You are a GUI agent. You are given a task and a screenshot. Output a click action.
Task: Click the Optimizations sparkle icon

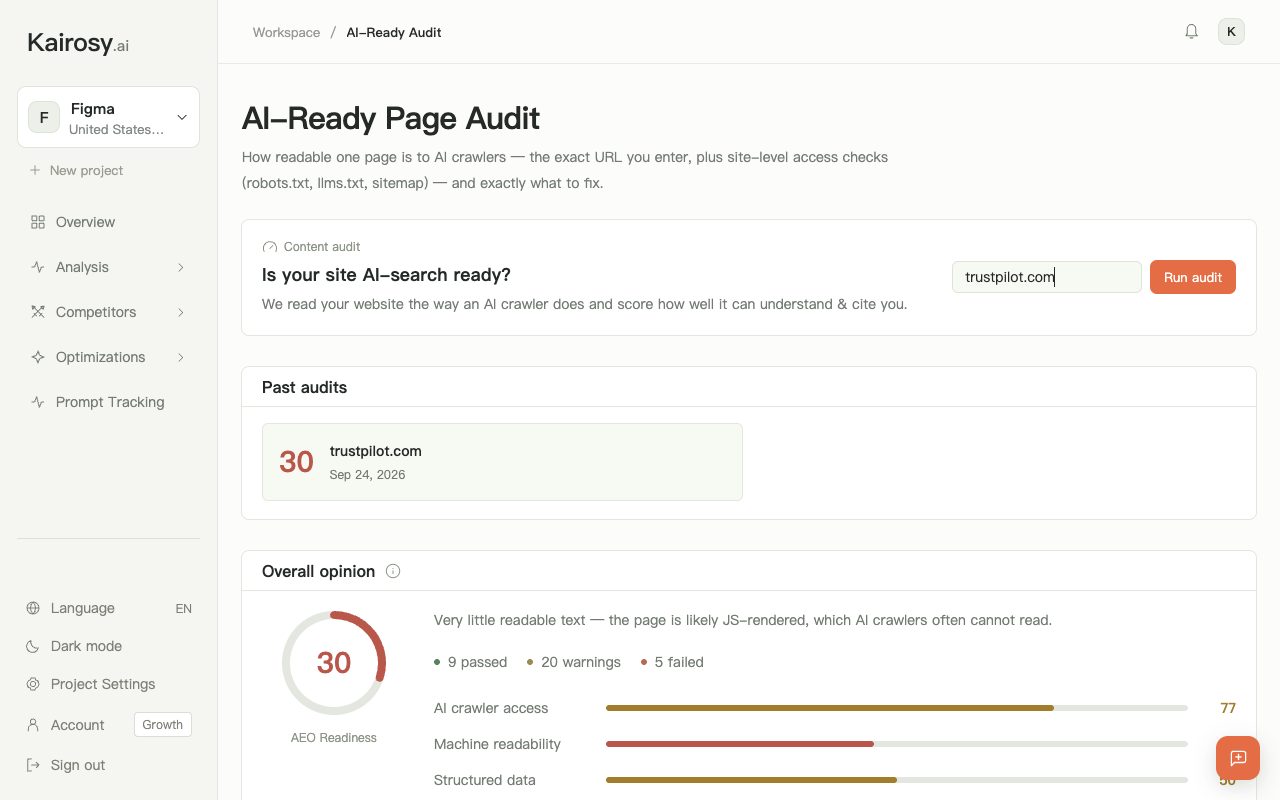coord(38,357)
